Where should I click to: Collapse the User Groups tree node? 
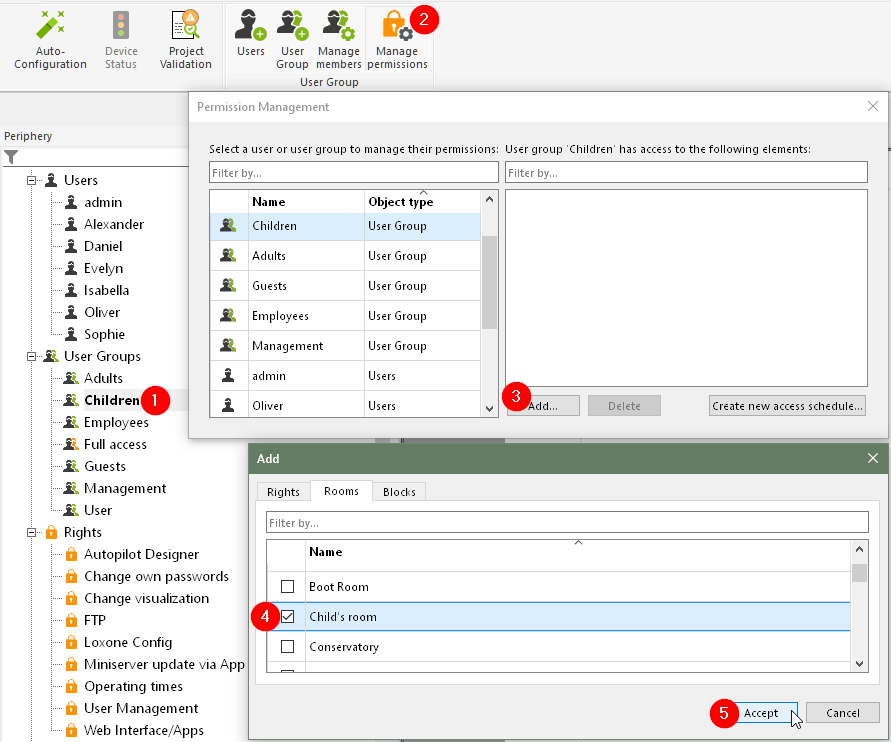point(32,356)
